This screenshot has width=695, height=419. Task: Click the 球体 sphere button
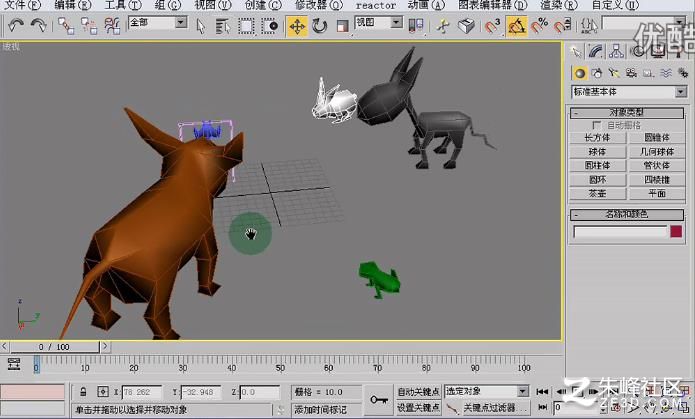coord(597,152)
